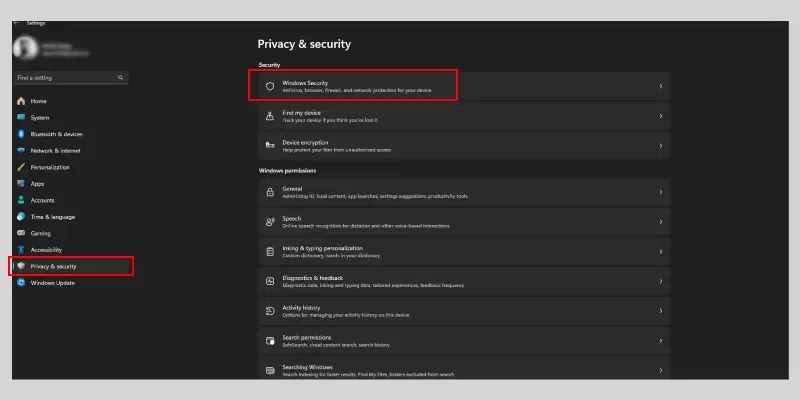Click the Search permissions icon
Viewport: 800px width, 400px height.
[x=270, y=341]
